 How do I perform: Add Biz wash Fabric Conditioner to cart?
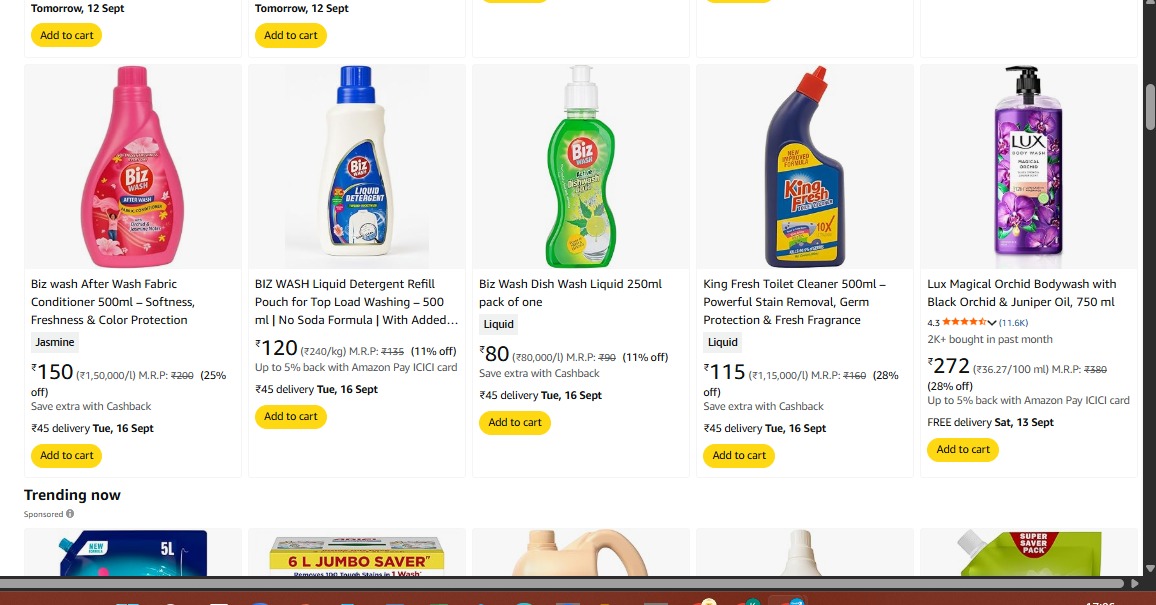66,455
